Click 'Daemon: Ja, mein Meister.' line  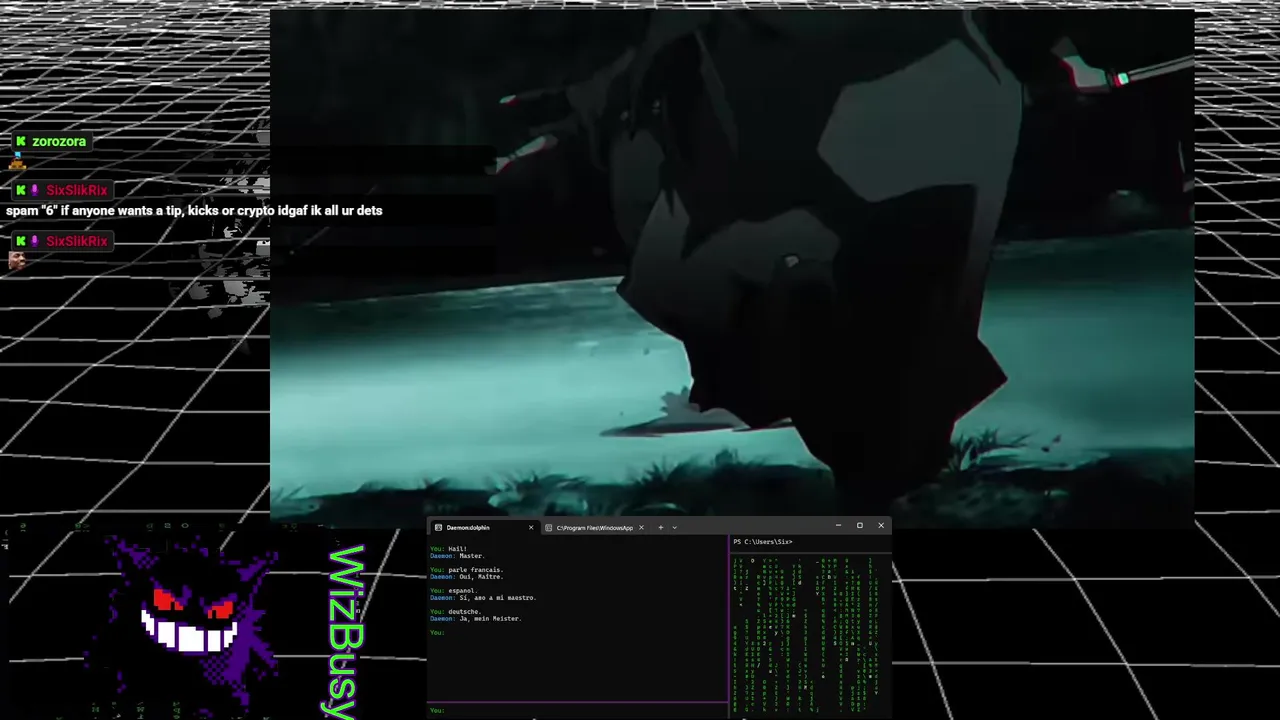[476, 619]
